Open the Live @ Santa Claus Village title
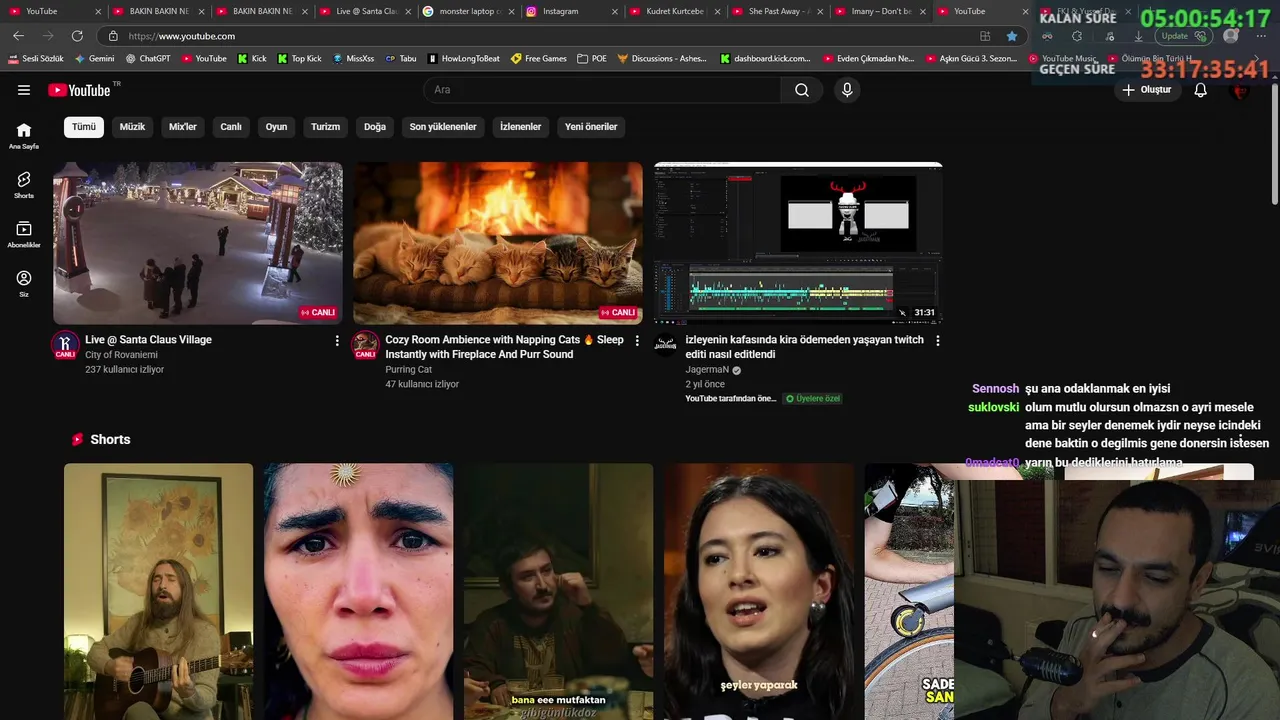This screenshot has width=1280, height=720. [148, 340]
